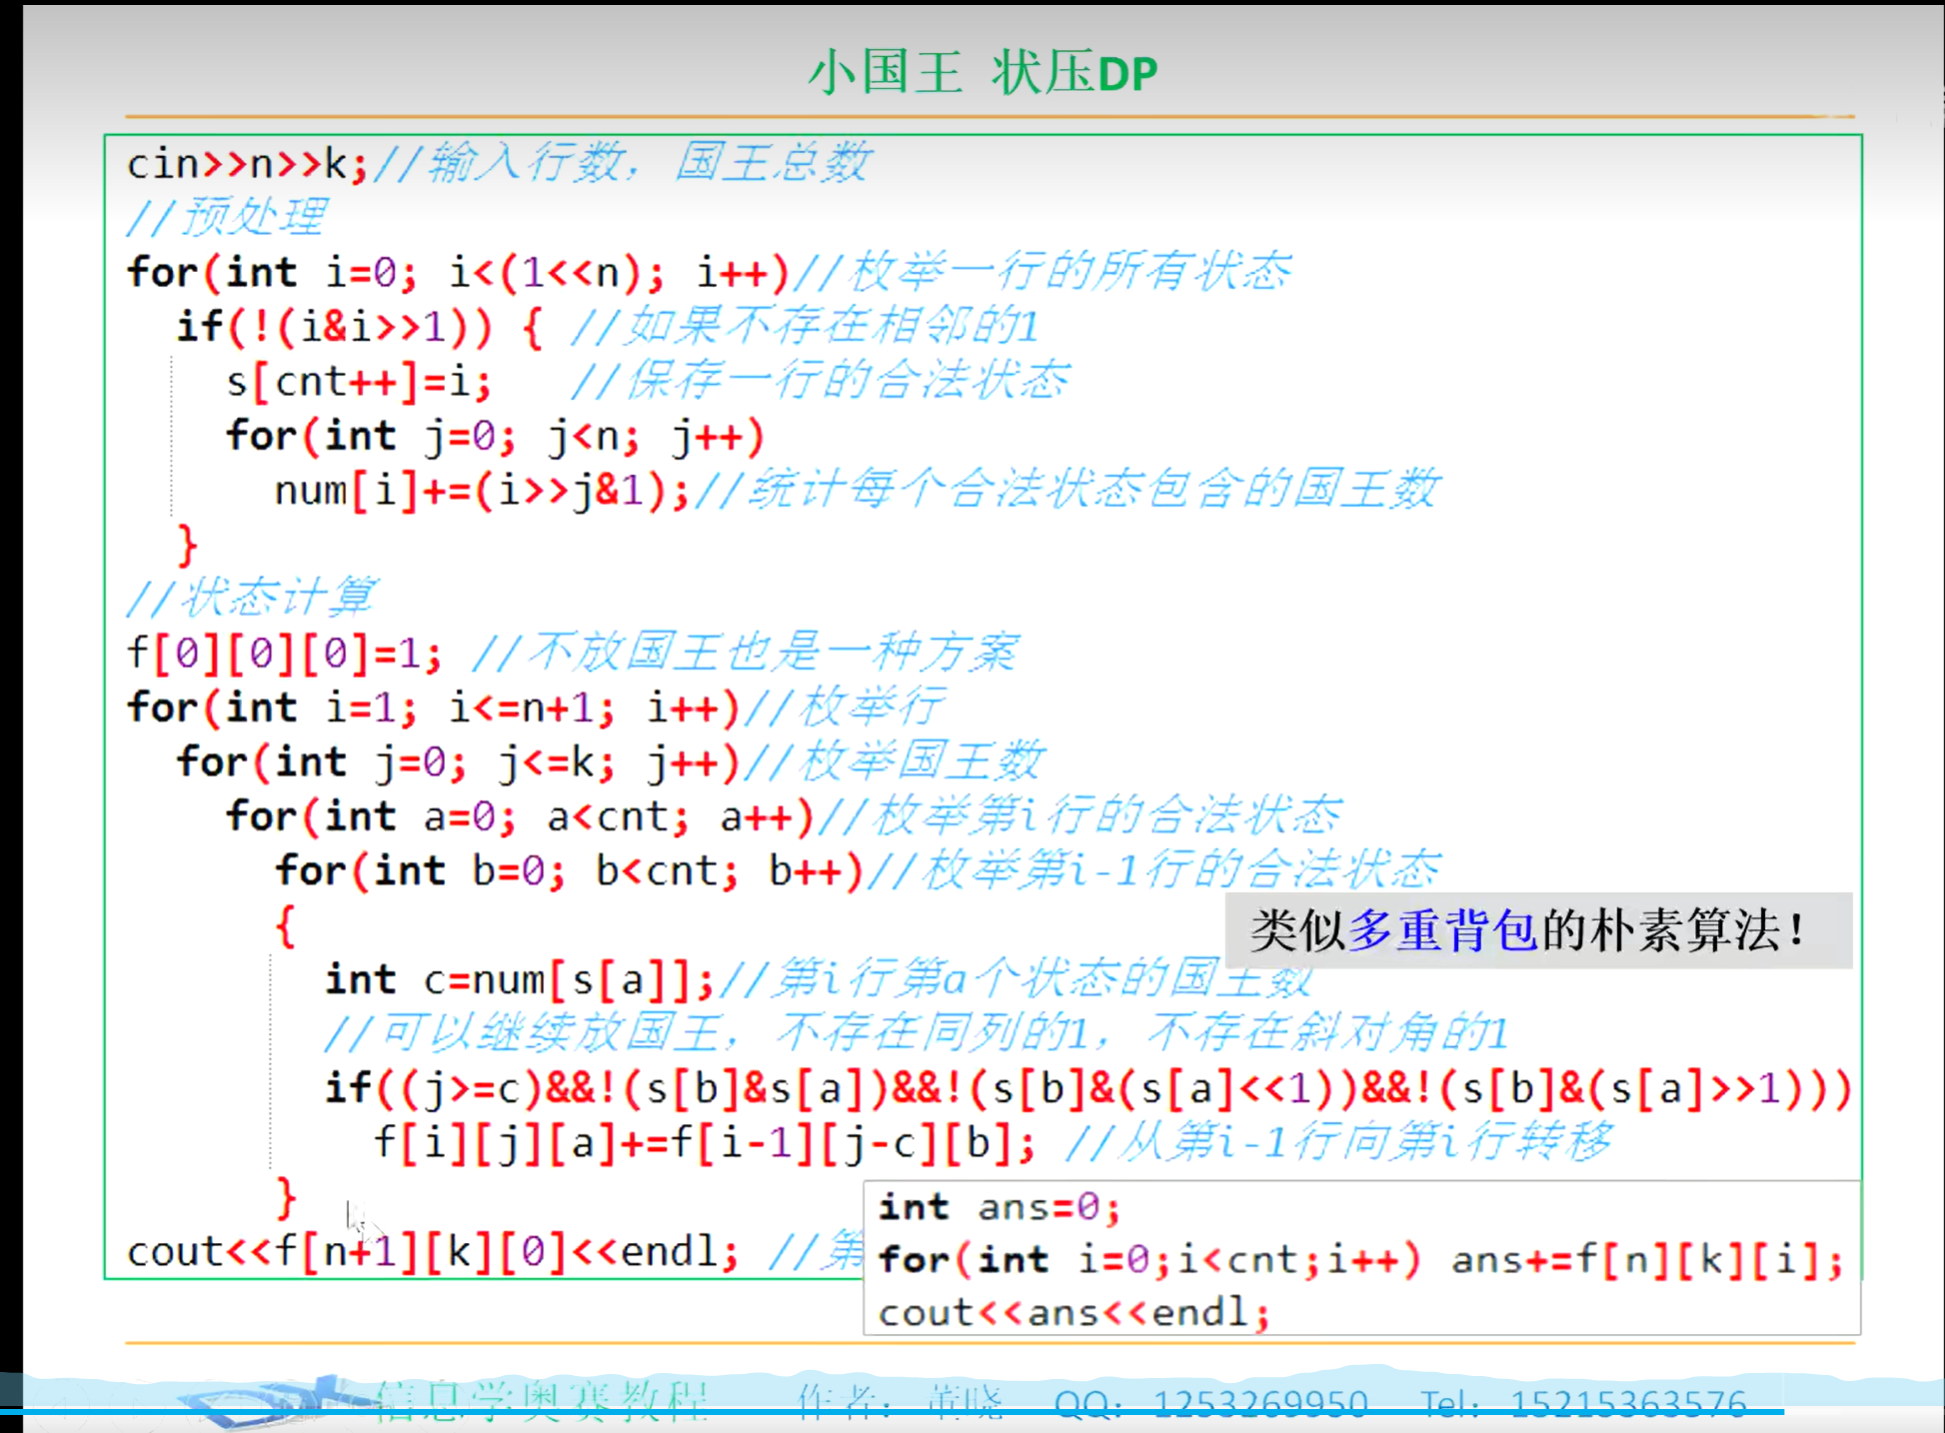The width and height of the screenshot is (1945, 1433).
Task: Click the code line 'cin>>n>>k;'
Action: (247, 163)
